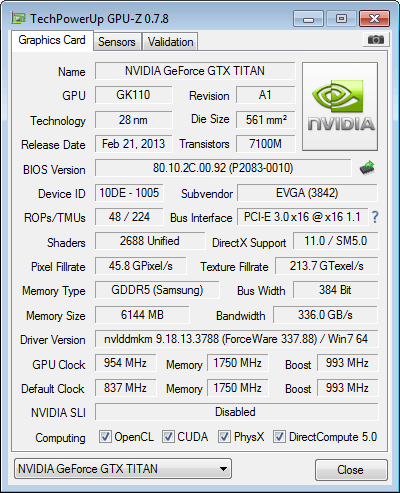This screenshot has width=400, height=493.
Task: Click the Computing label
Action: [x=60, y=438]
